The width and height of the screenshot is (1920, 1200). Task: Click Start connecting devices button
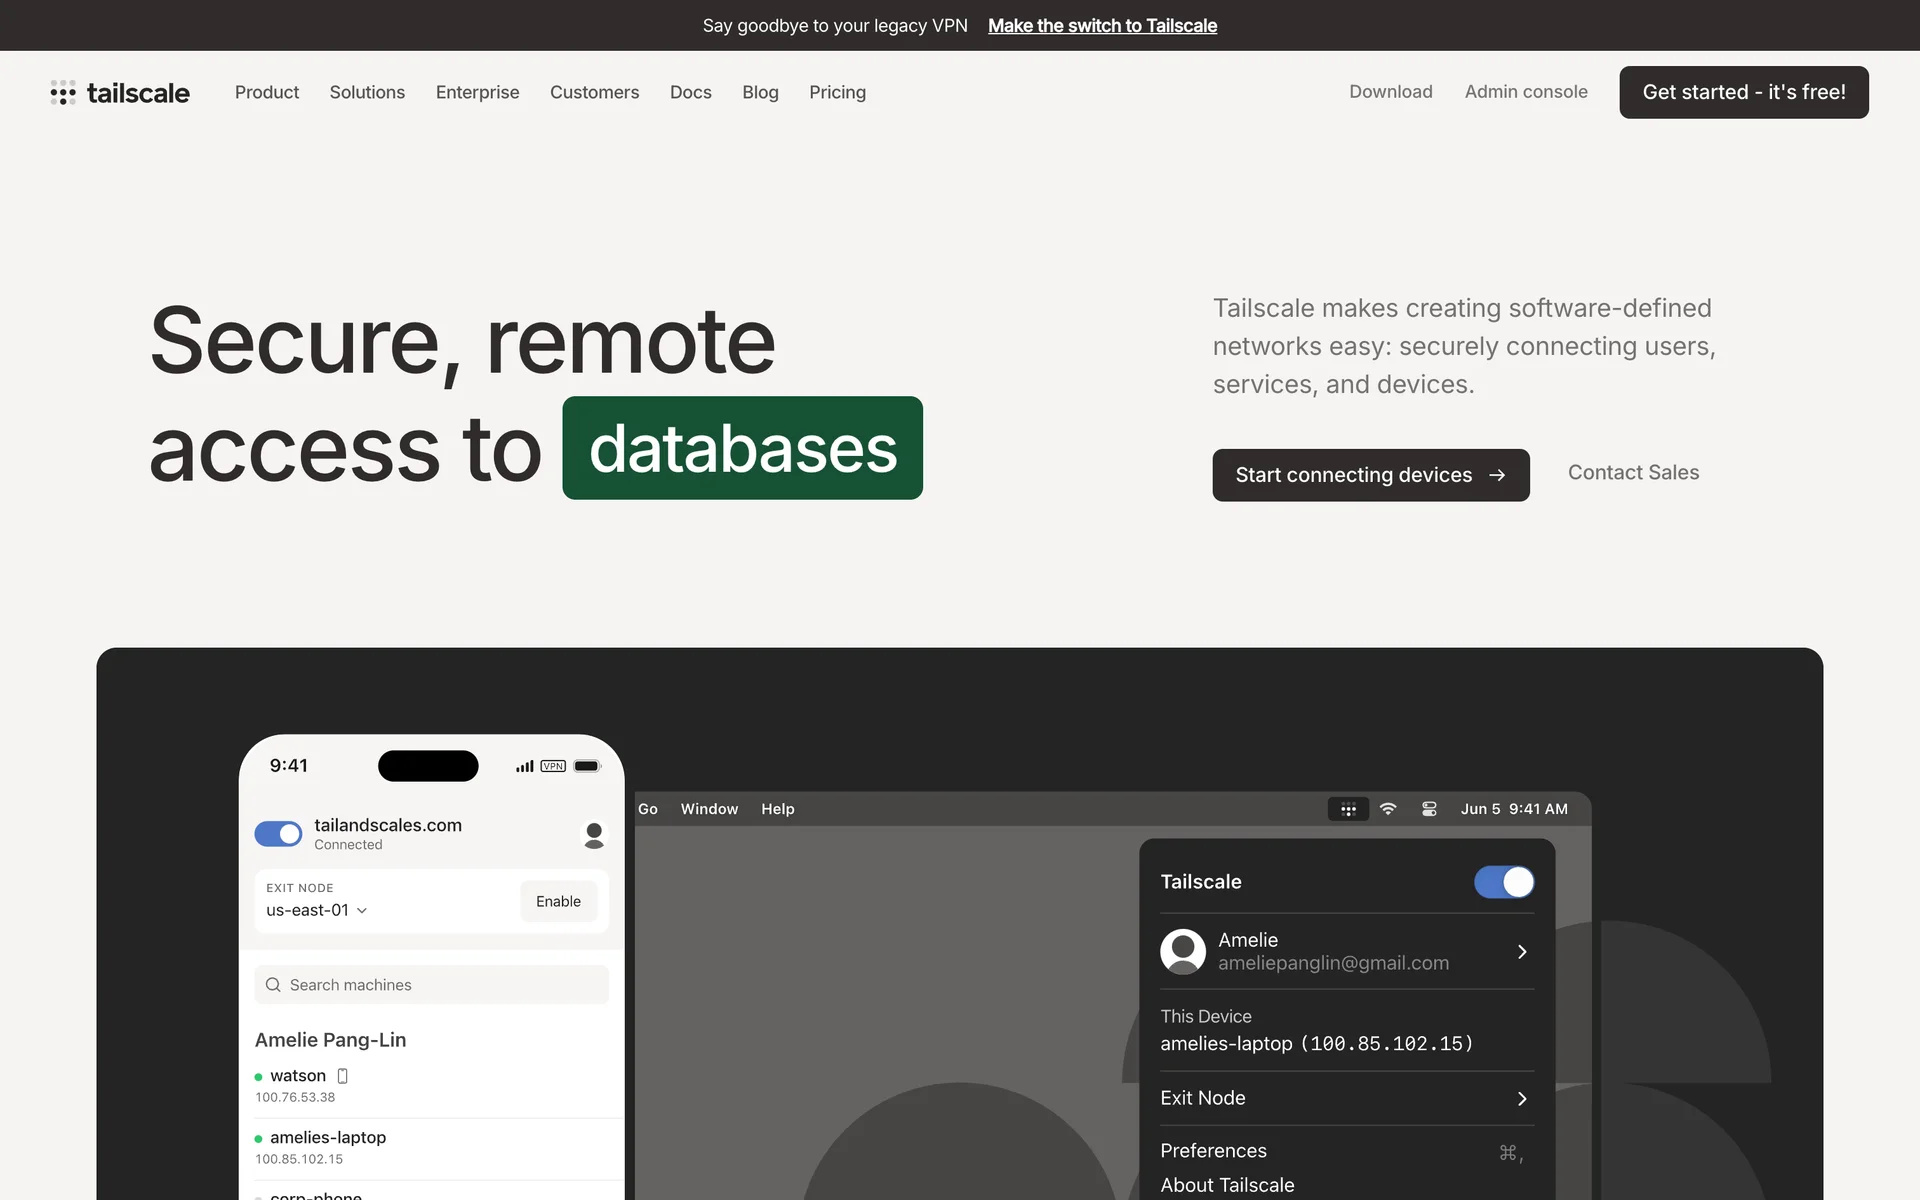[x=1370, y=475]
